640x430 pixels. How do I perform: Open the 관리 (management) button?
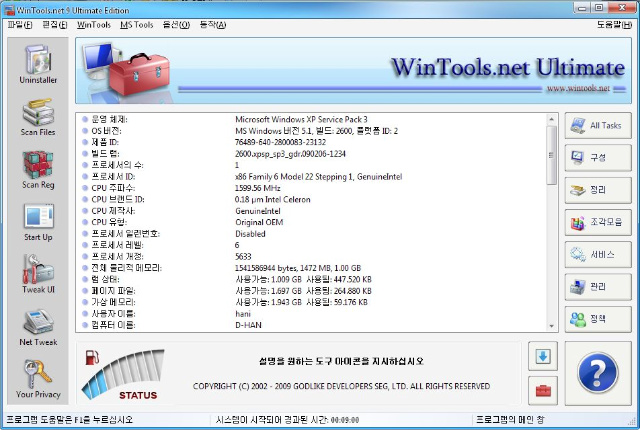598,287
